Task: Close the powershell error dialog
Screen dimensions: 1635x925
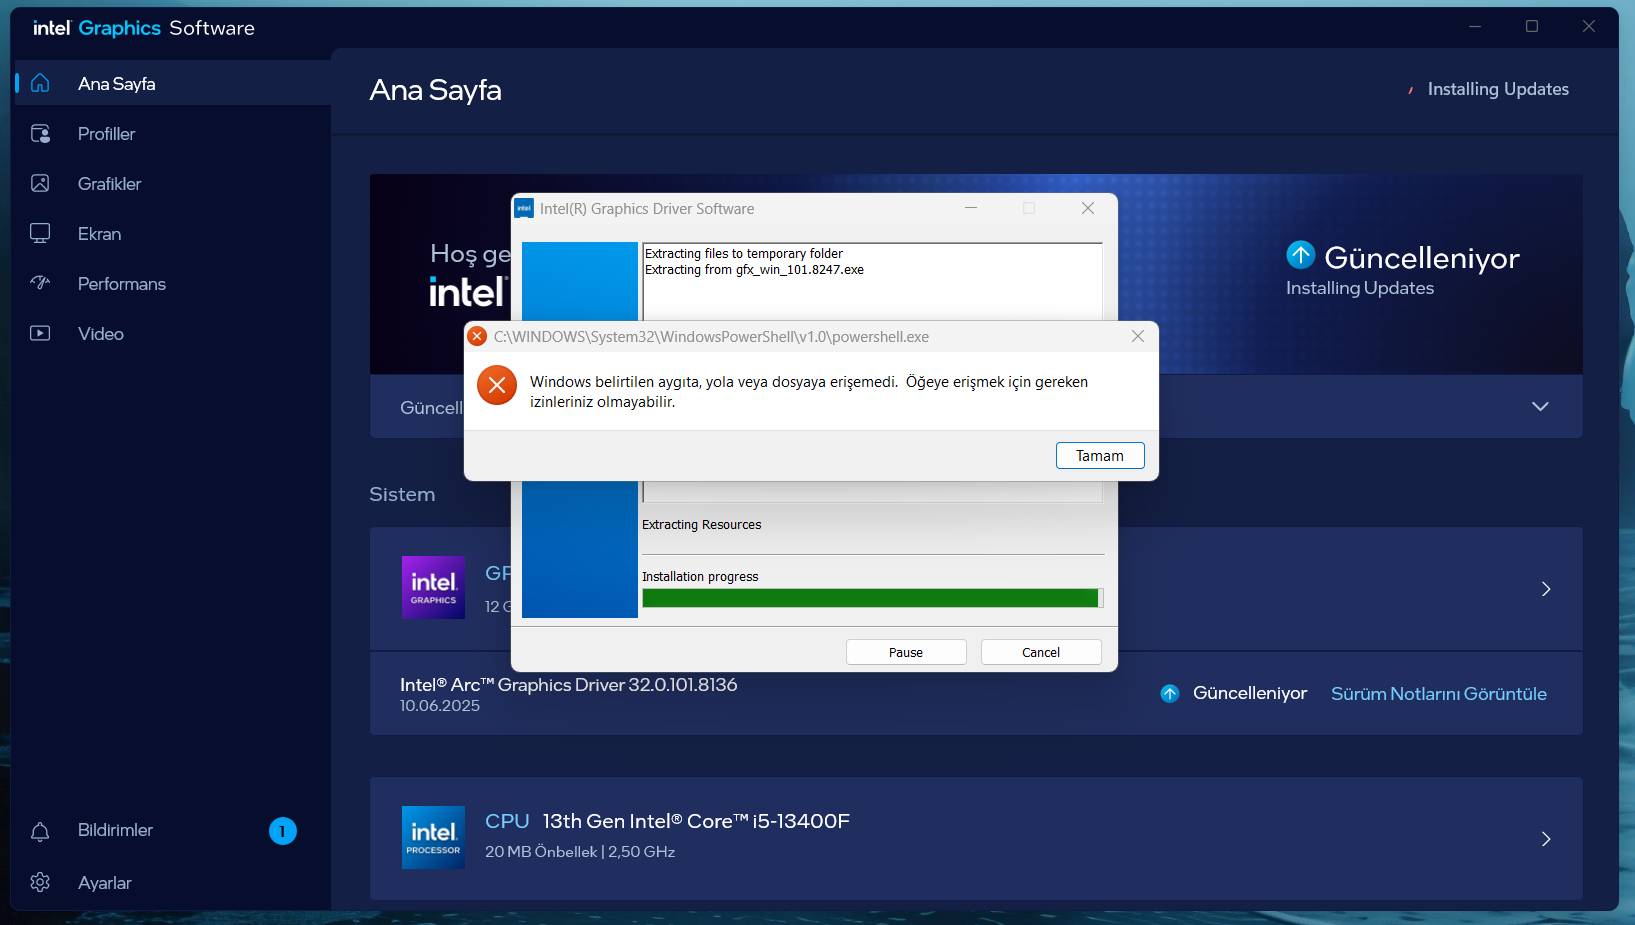Action: [x=1138, y=336]
